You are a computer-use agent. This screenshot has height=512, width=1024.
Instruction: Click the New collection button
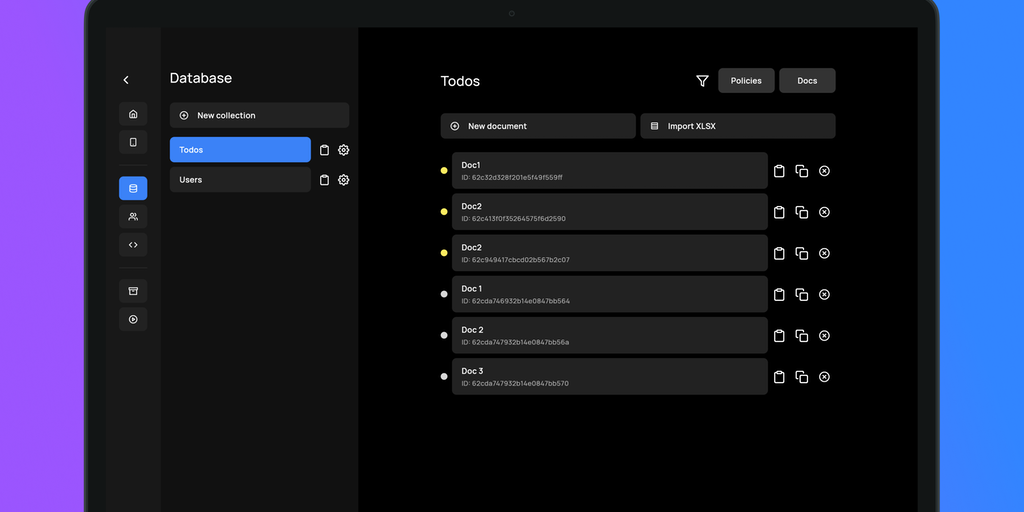tap(259, 115)
